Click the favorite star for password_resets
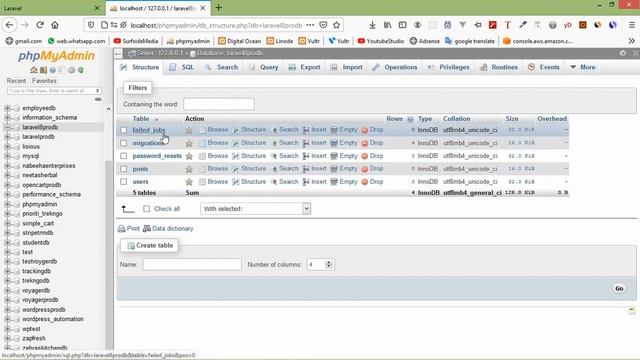The image size is (640, 360). pyautogui.click(x=189, y=156)
